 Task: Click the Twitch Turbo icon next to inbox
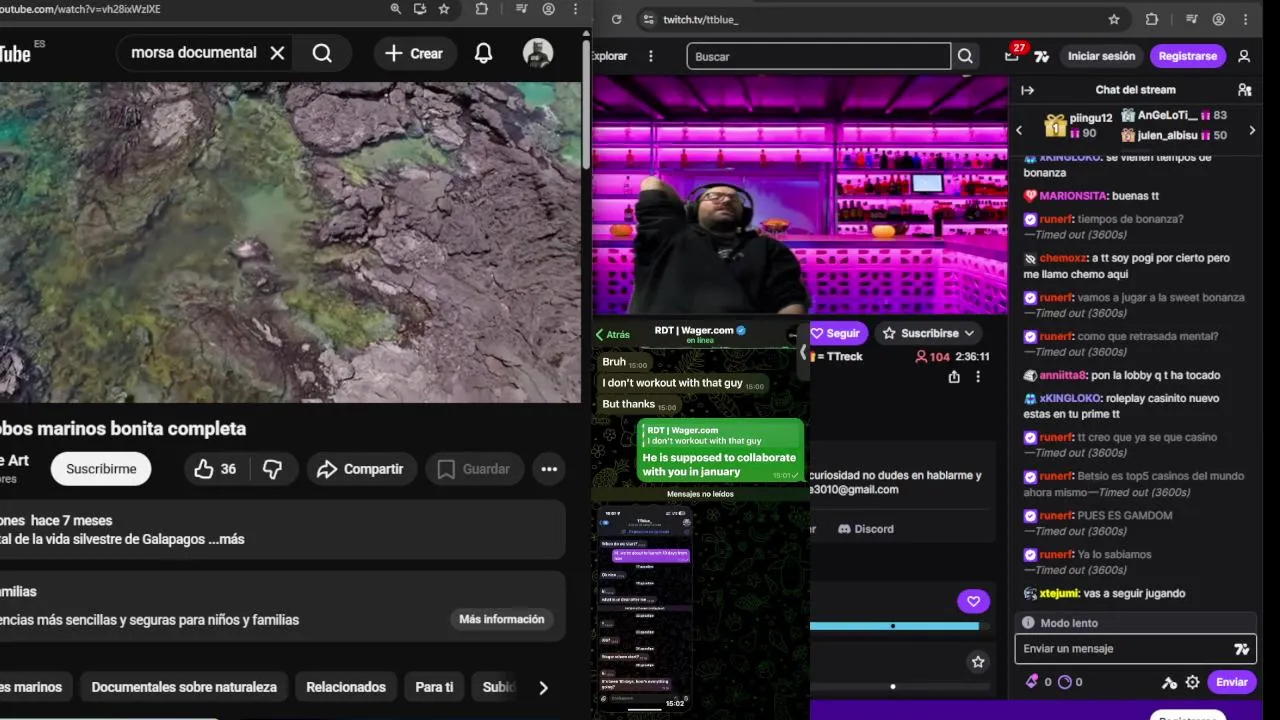coord(1041,57)
